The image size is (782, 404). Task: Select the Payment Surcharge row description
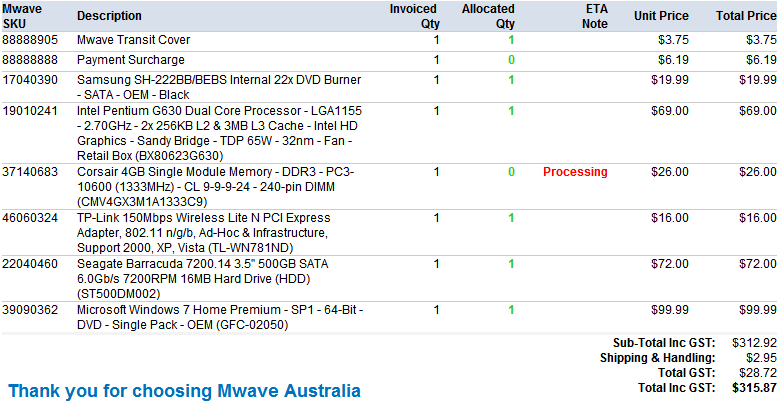click(129, 60)
